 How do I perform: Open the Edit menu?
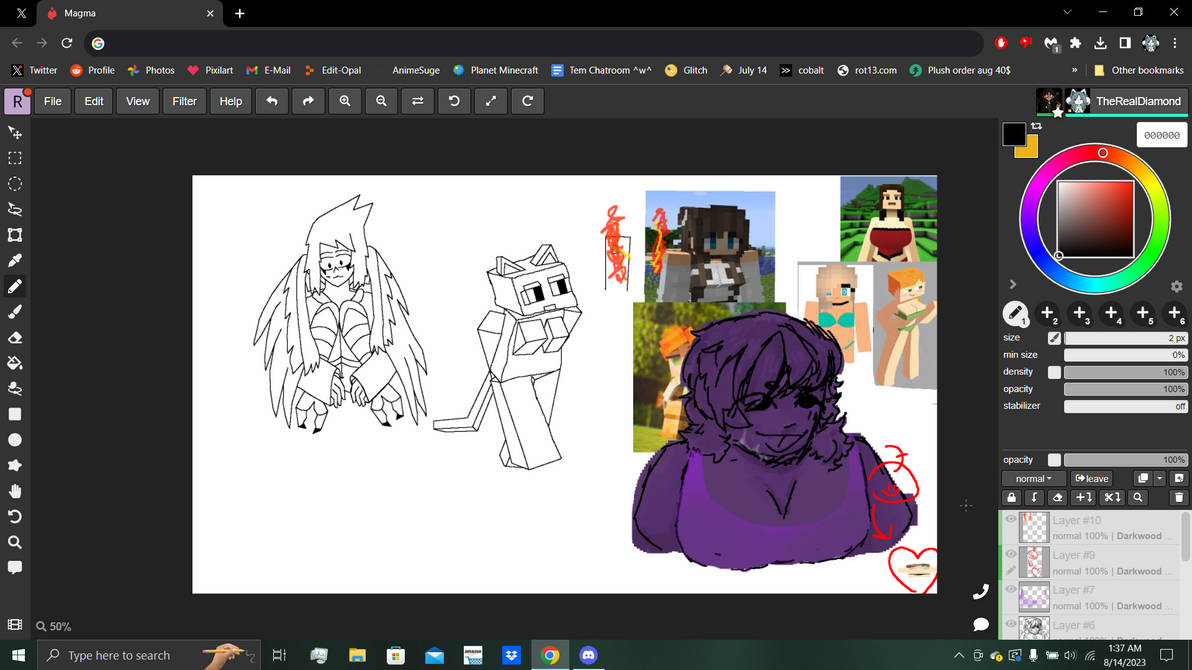coord(94,101)
